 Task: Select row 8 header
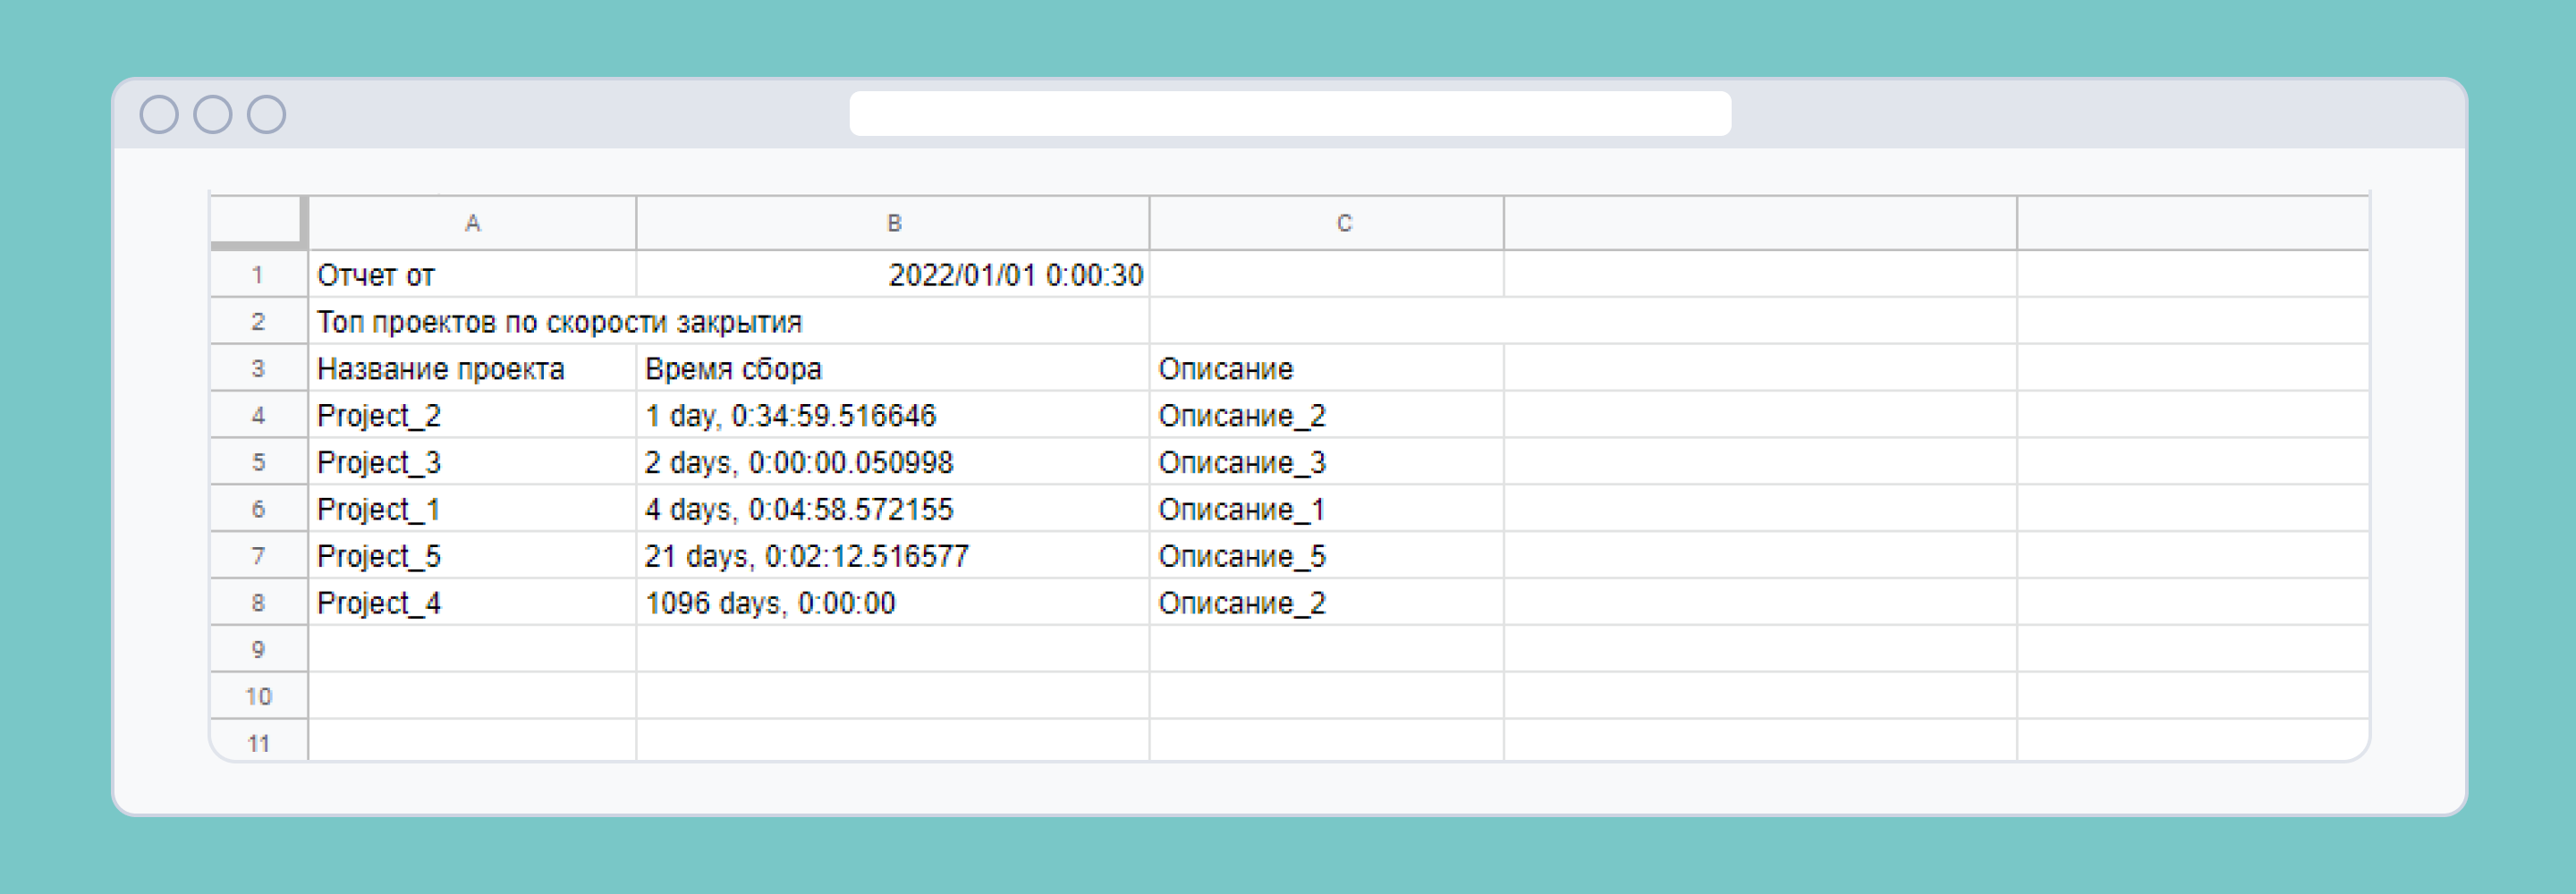258,602
